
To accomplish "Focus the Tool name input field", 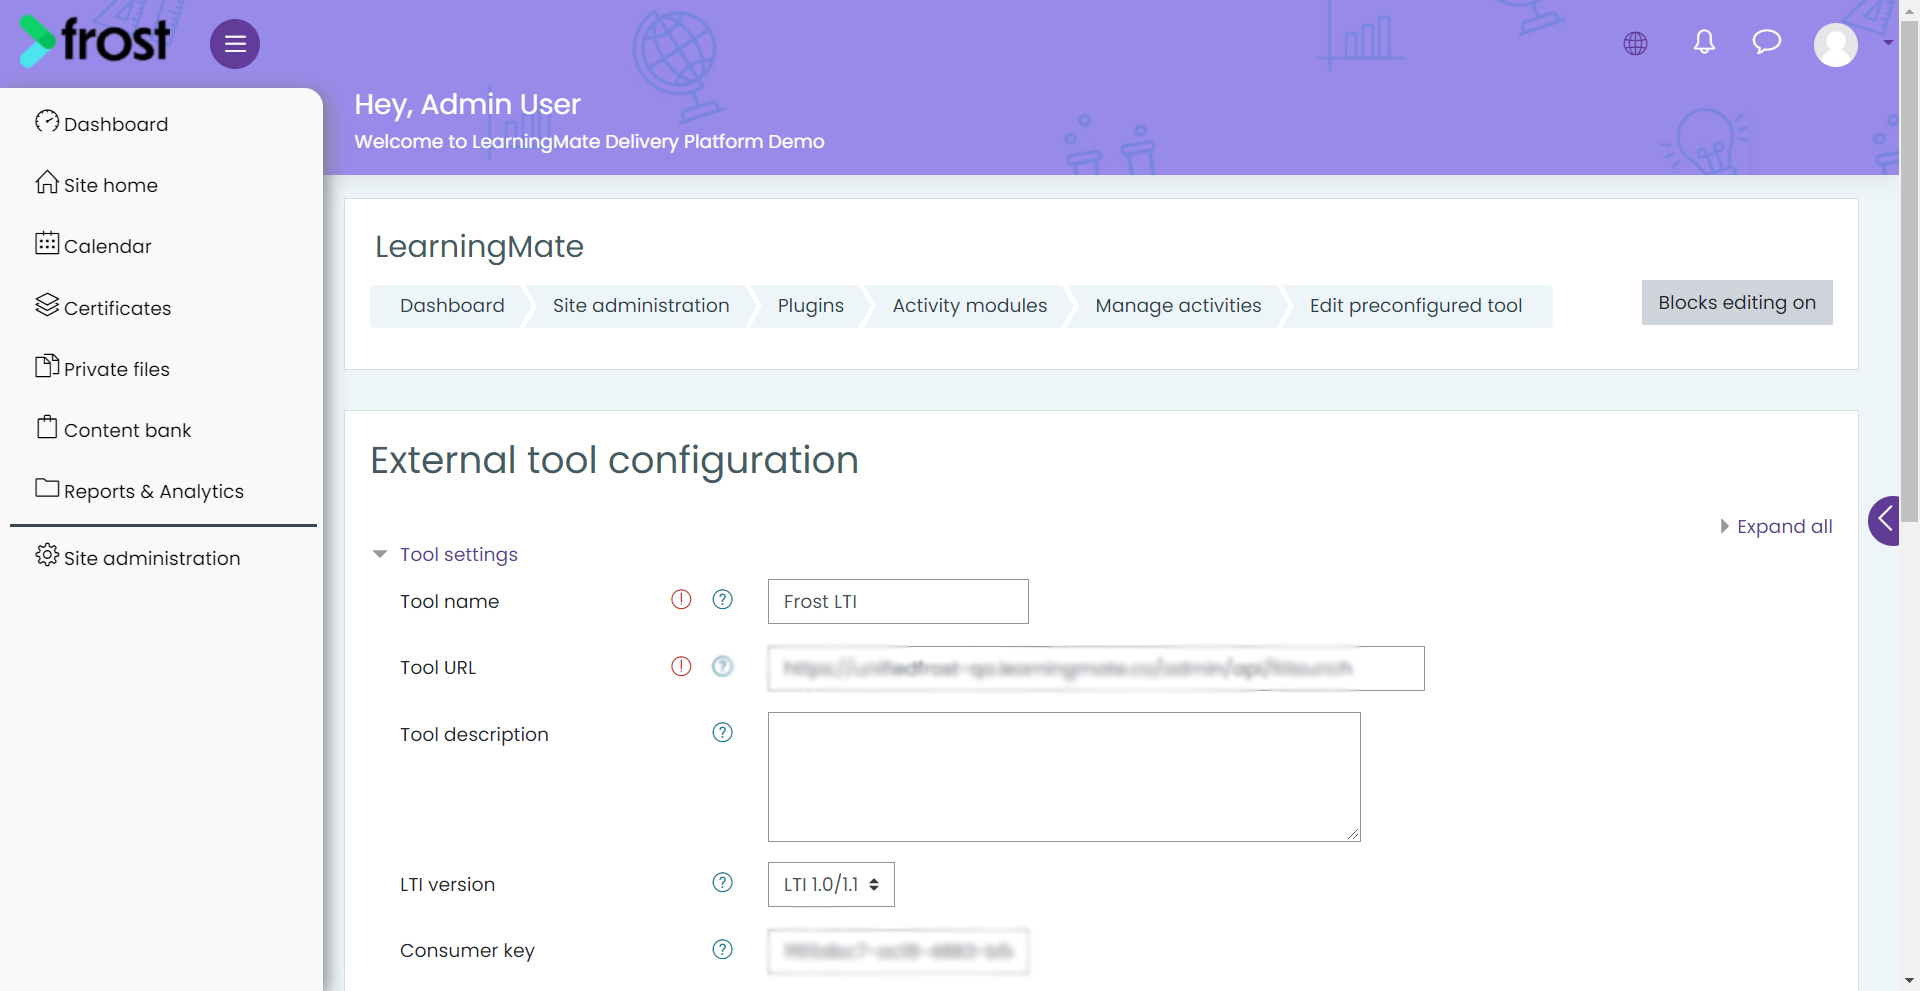I will pos(898,601).
